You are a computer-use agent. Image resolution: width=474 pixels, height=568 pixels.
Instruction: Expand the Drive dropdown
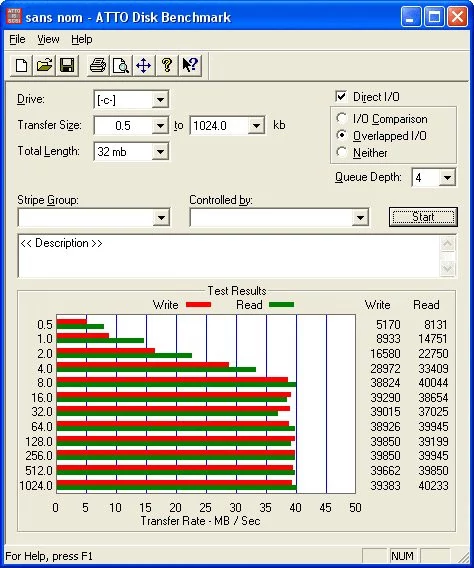pos(160,100)
